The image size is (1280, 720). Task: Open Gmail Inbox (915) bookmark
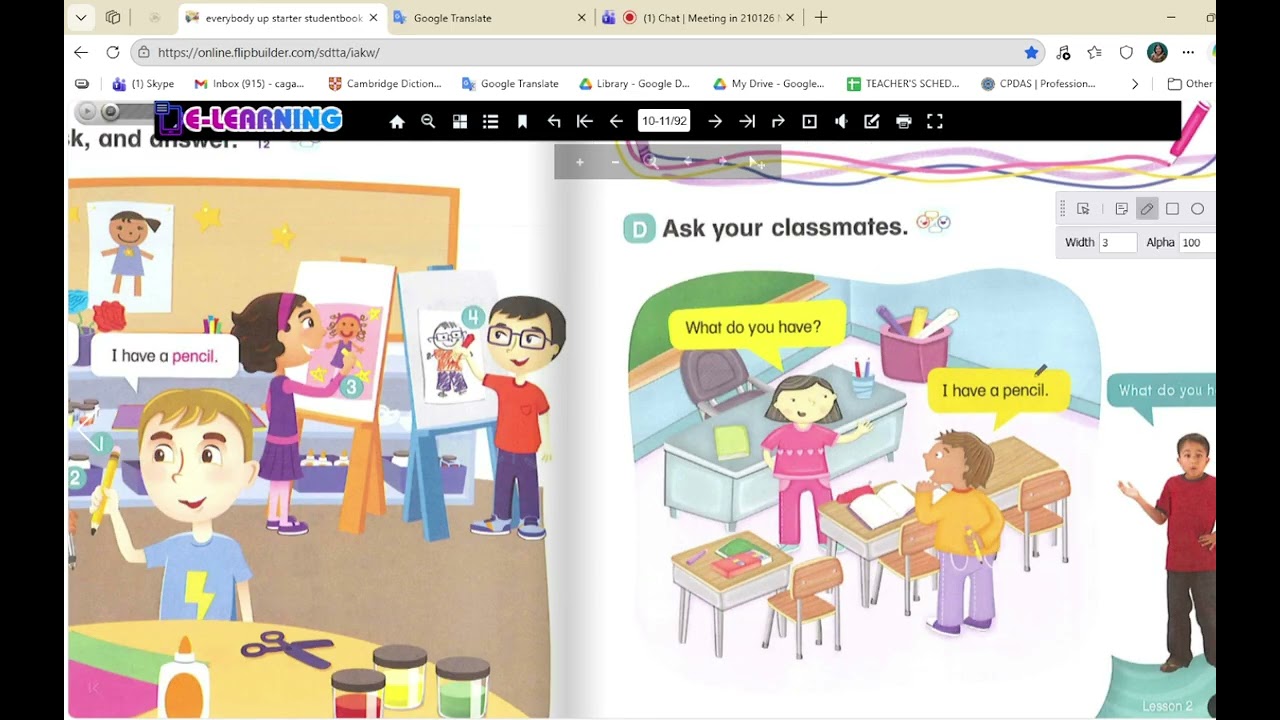[249, 84]
